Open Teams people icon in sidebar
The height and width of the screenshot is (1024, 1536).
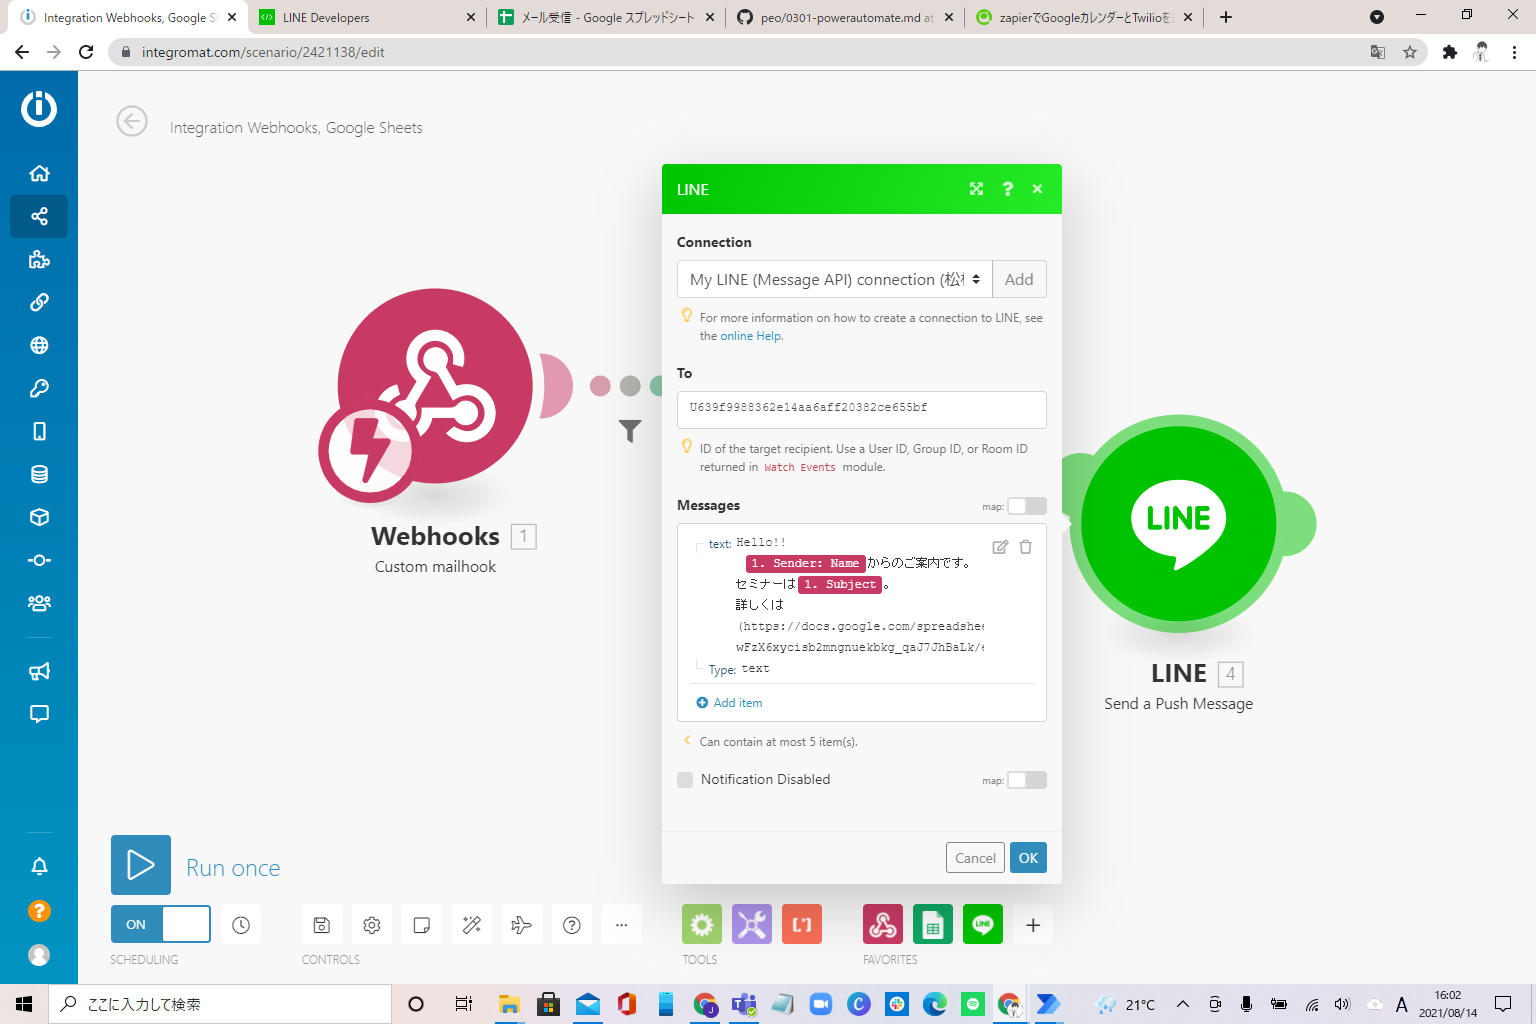39,603
